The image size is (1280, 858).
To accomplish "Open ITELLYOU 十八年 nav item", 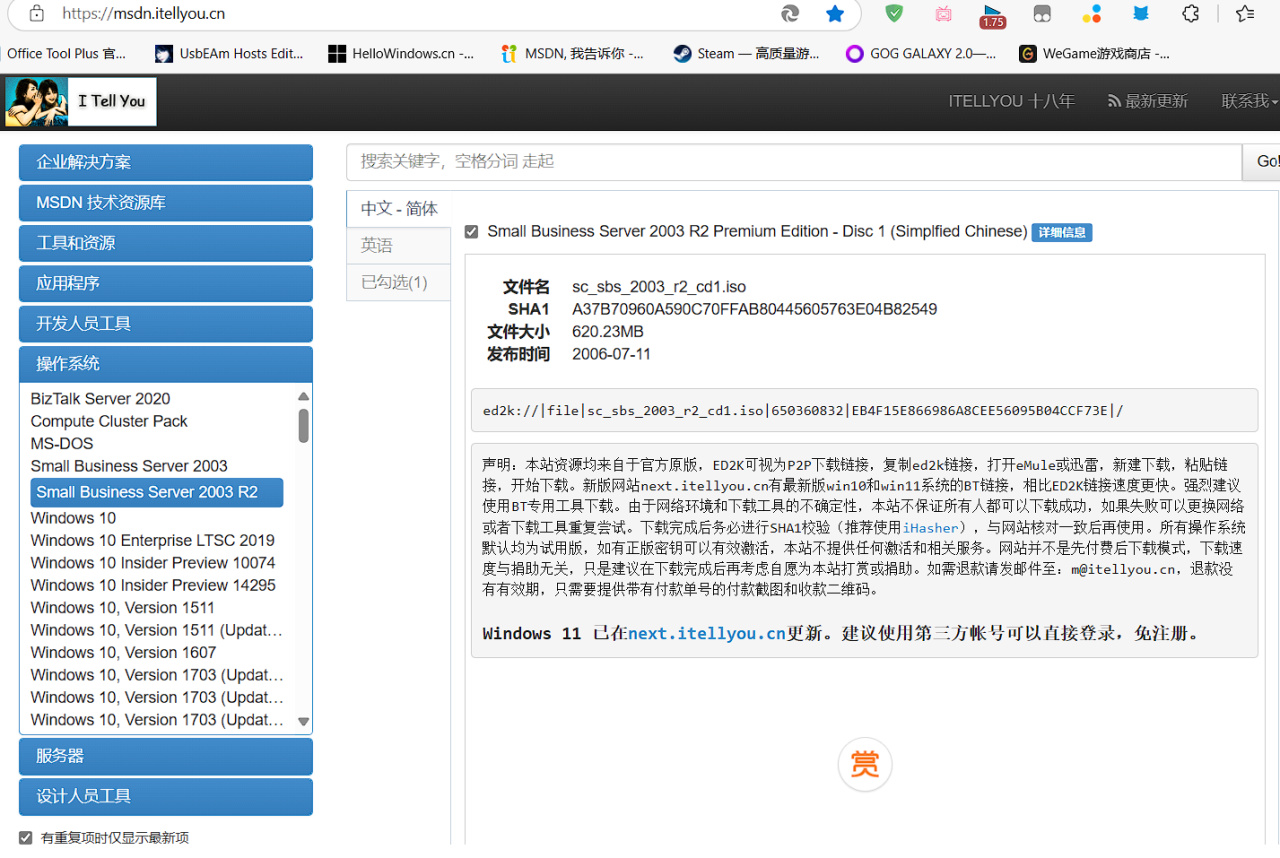I will click(x=1011, y=101).
